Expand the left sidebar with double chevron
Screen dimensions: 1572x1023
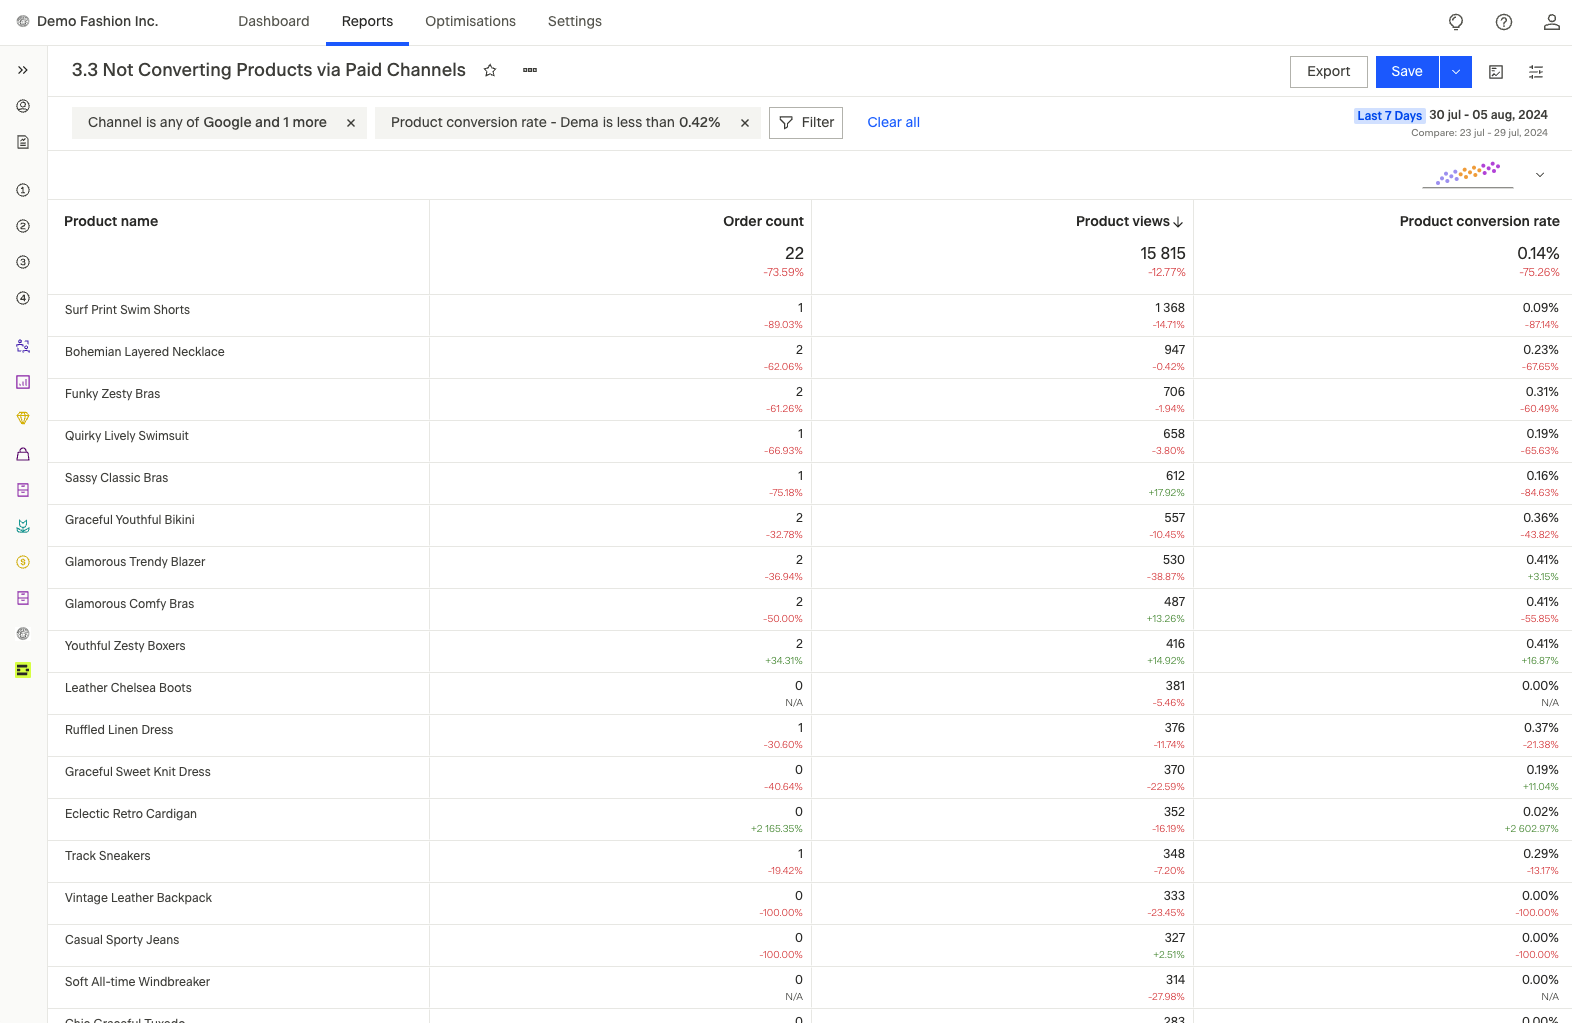23,70
